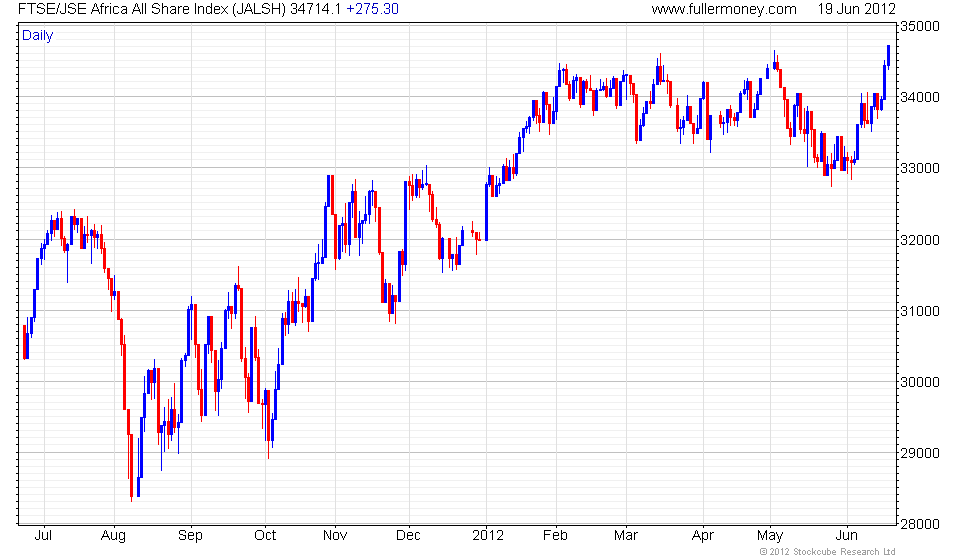Image resolution: width=980 pixels, height=560 pixels.
Task: Click the index value 34714.1
Action: click(316, 9)
